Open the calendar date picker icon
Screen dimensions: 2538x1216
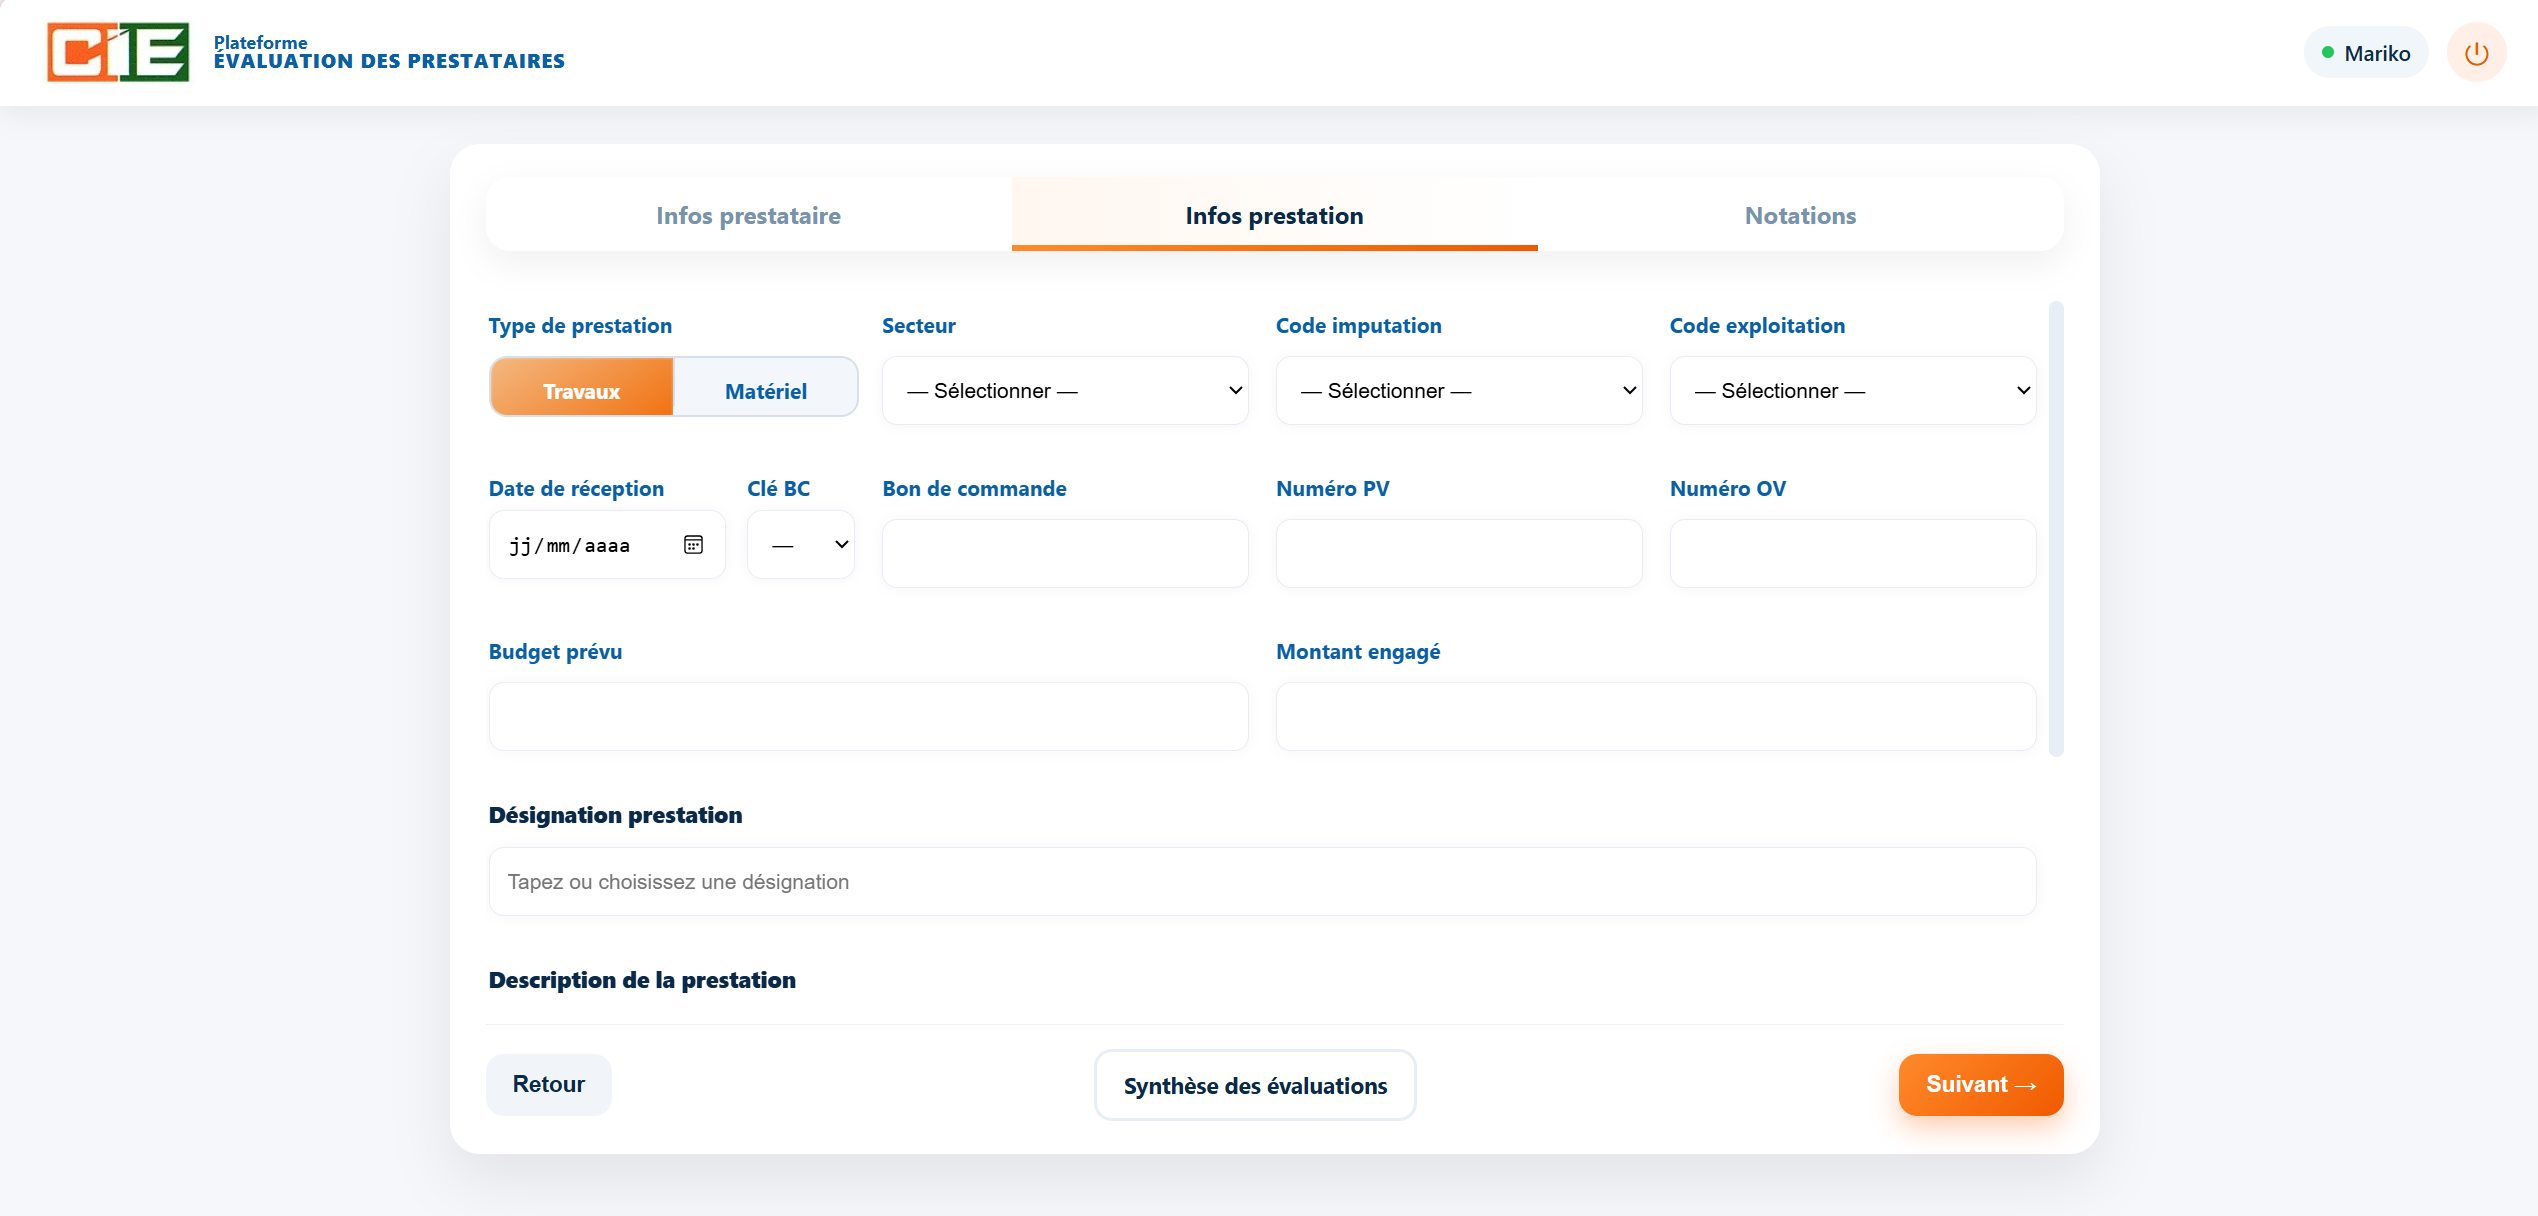pyautogui.click(x=693, y=544)
